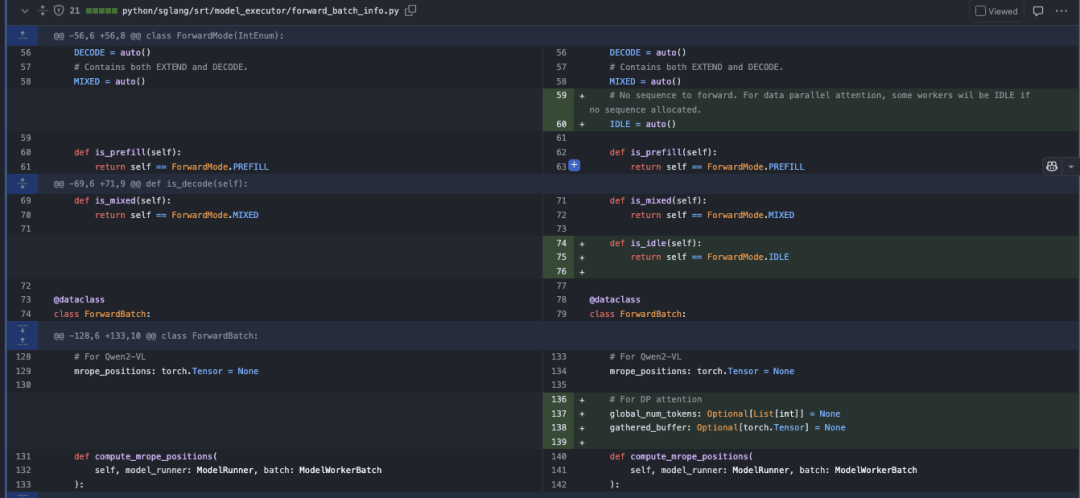Open the dropdown arrow next to Copilot

click(1070, 166)
